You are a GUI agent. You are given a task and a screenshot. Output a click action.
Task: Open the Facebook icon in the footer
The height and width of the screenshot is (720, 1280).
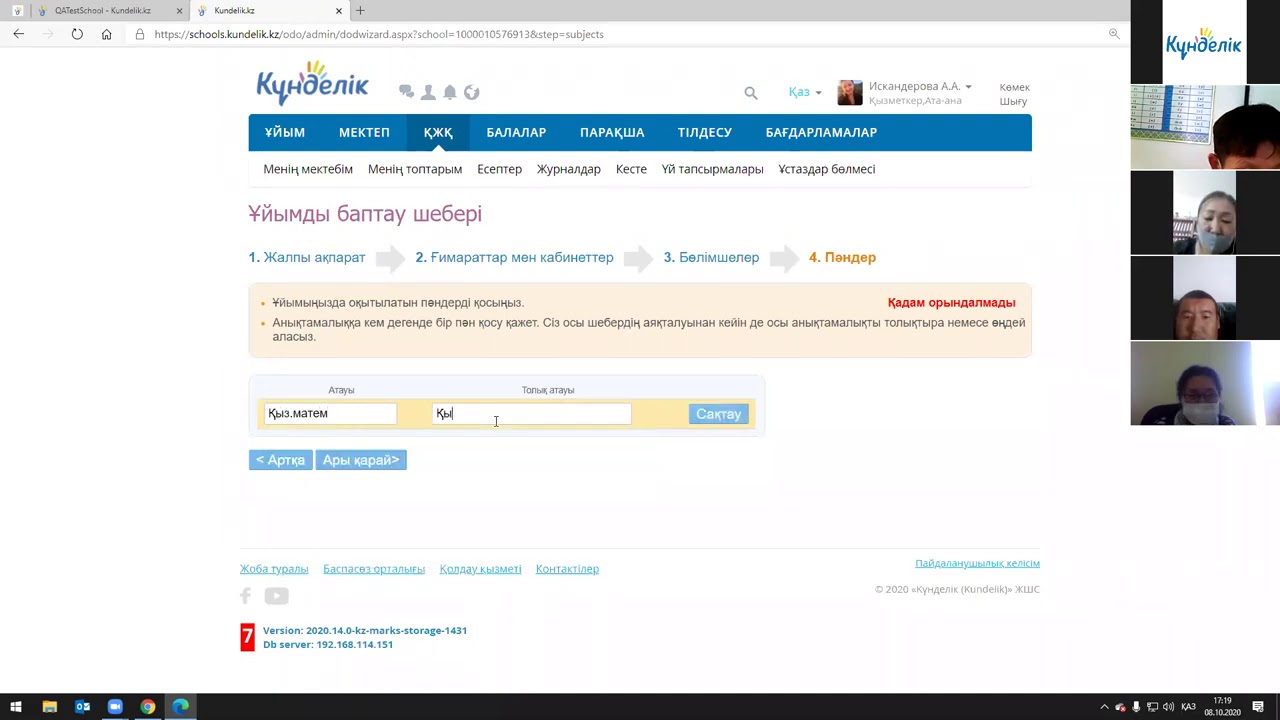(x=246, y=596)
